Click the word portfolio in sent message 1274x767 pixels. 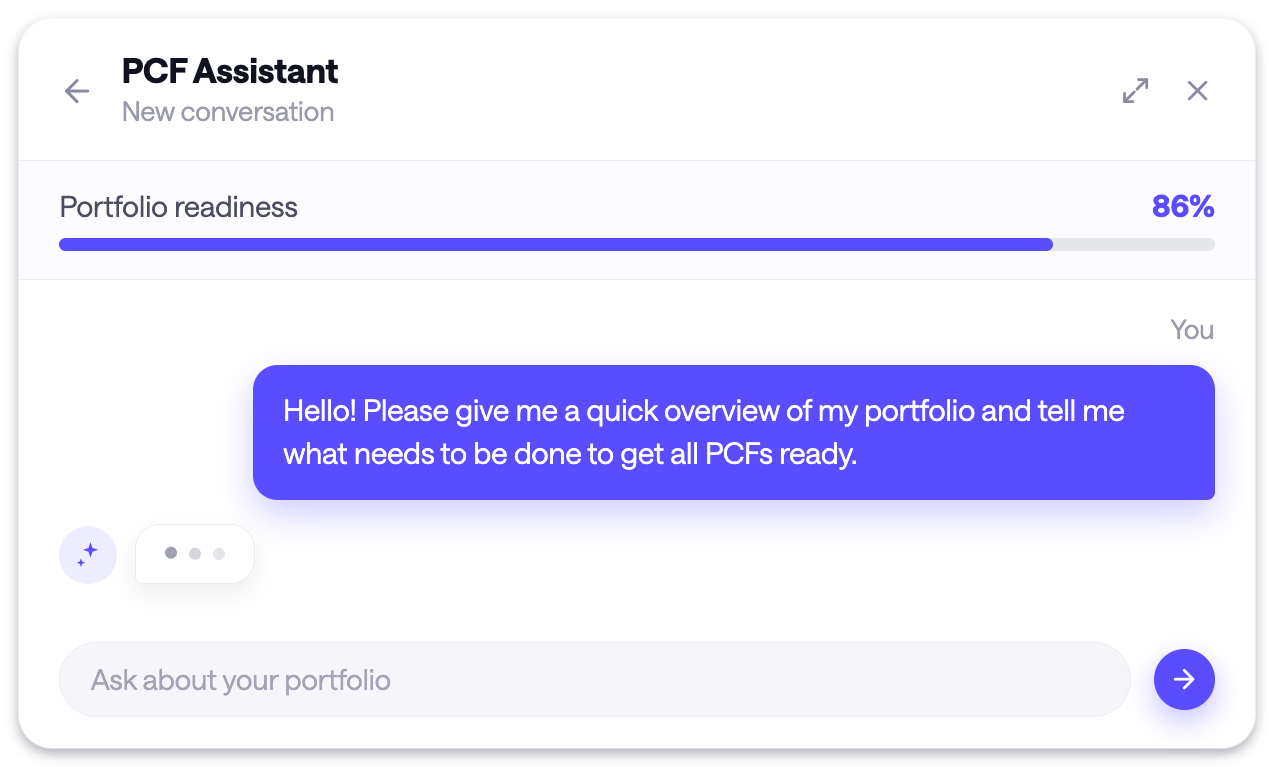coord(919,412)
